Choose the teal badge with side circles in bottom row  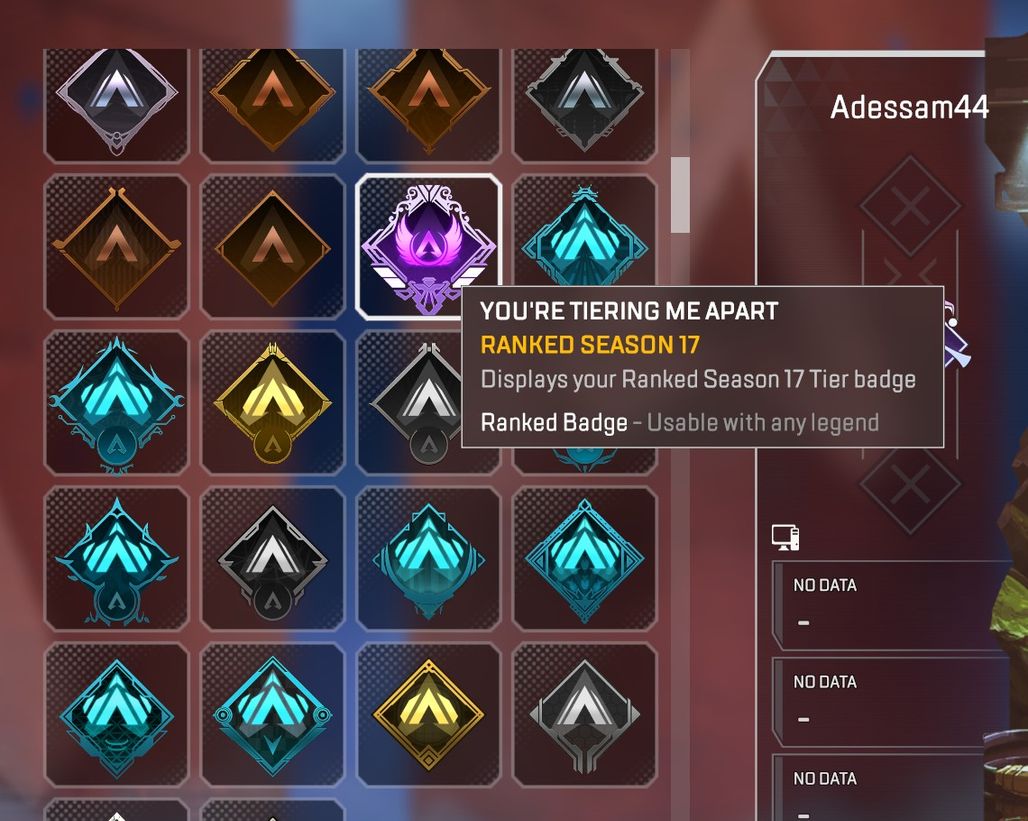click(x=272, y=714)
